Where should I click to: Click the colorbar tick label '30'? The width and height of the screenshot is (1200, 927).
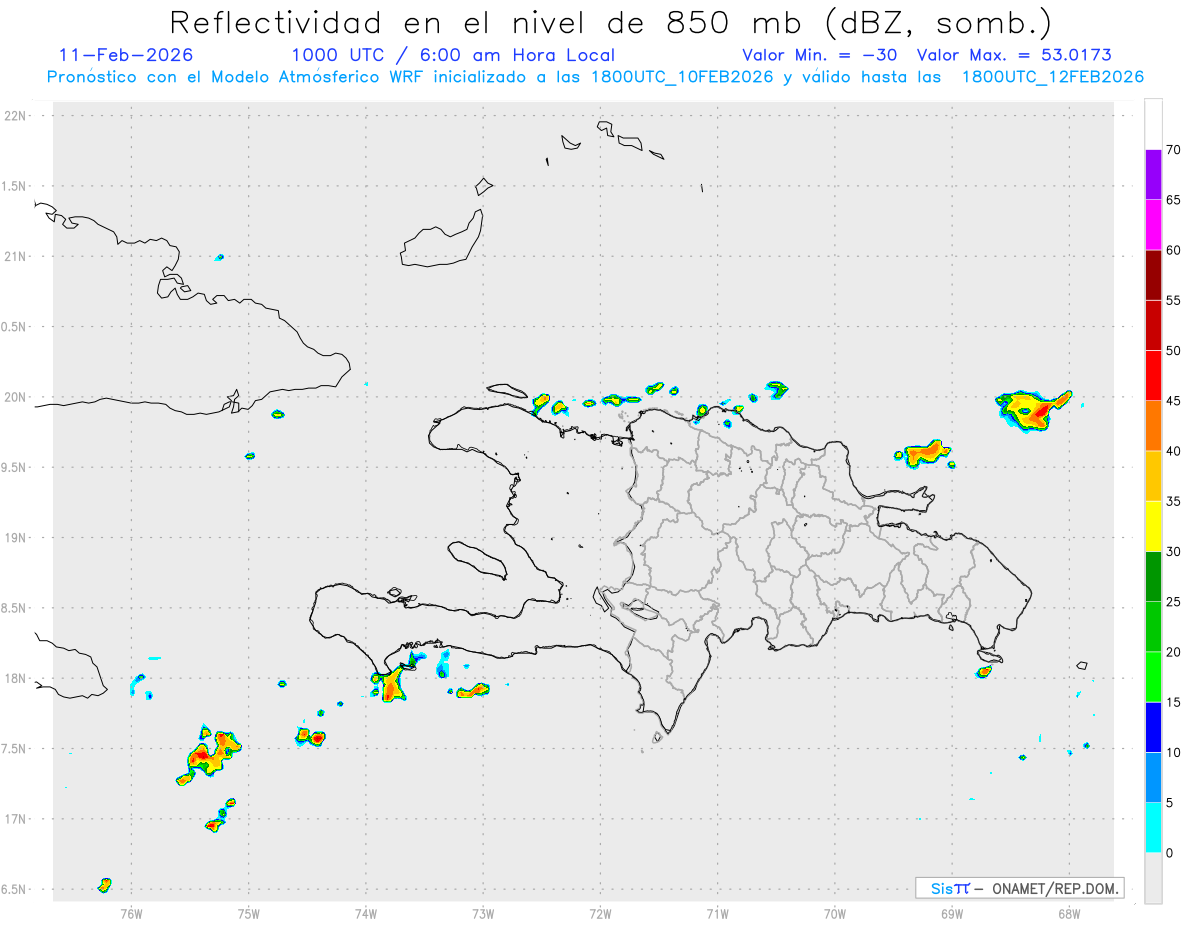click(1175, 552)
